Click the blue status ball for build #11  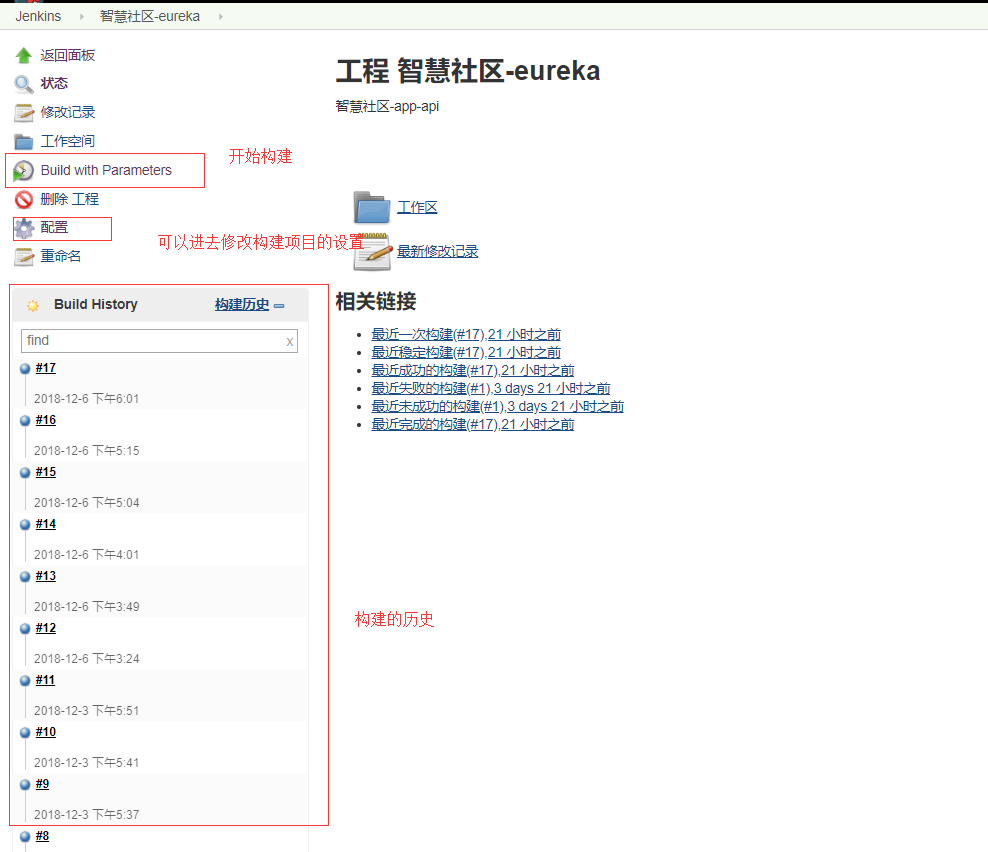point(25,681)
